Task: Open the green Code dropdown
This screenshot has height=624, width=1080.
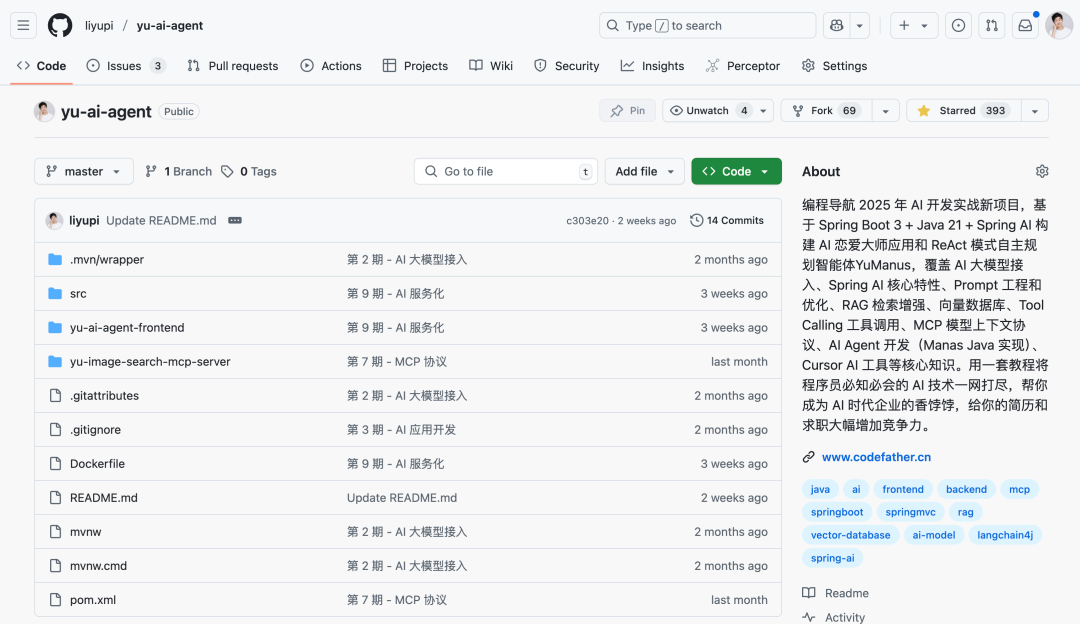Action: (736, 171)
